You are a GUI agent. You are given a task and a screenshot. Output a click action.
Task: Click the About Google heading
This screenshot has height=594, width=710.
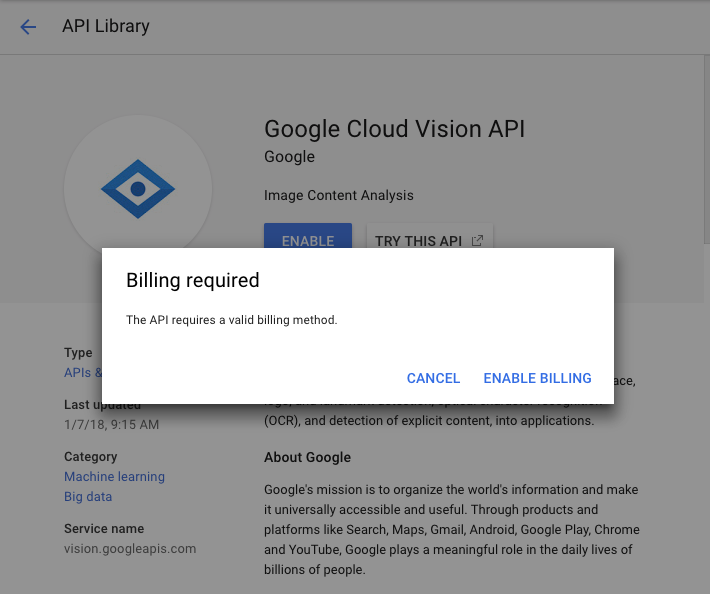click(x=307, y=457)
